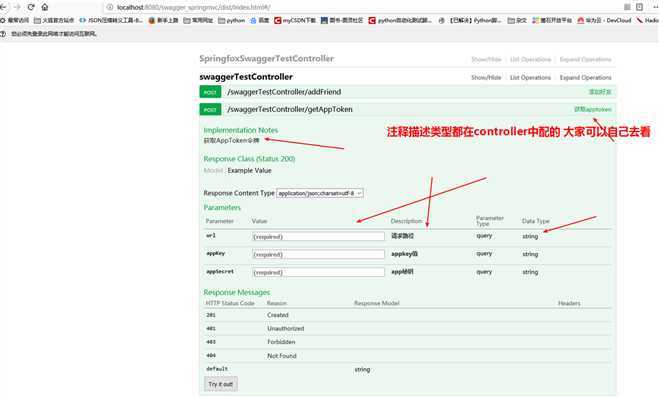Collapse the SpringfoxSwaggerTestController heading
This screenshot has width=659, height=397.
tap(266, 58)
